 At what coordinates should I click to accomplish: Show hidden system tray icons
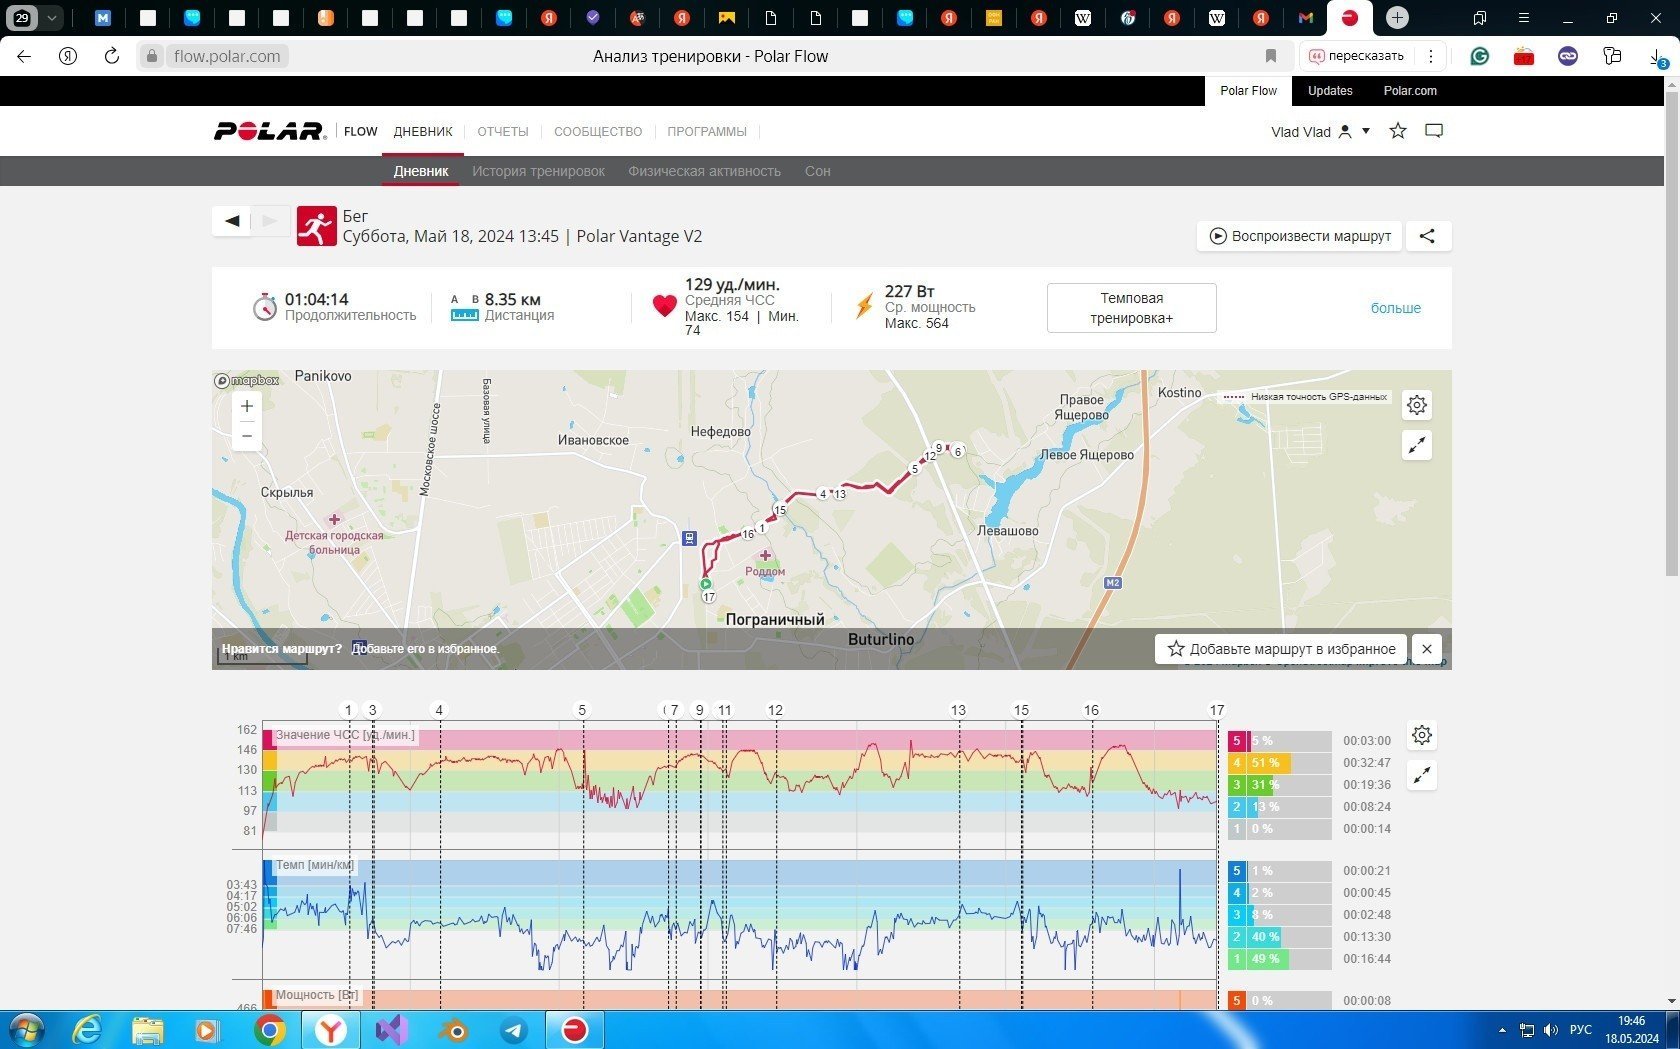pos(1502,1030)
